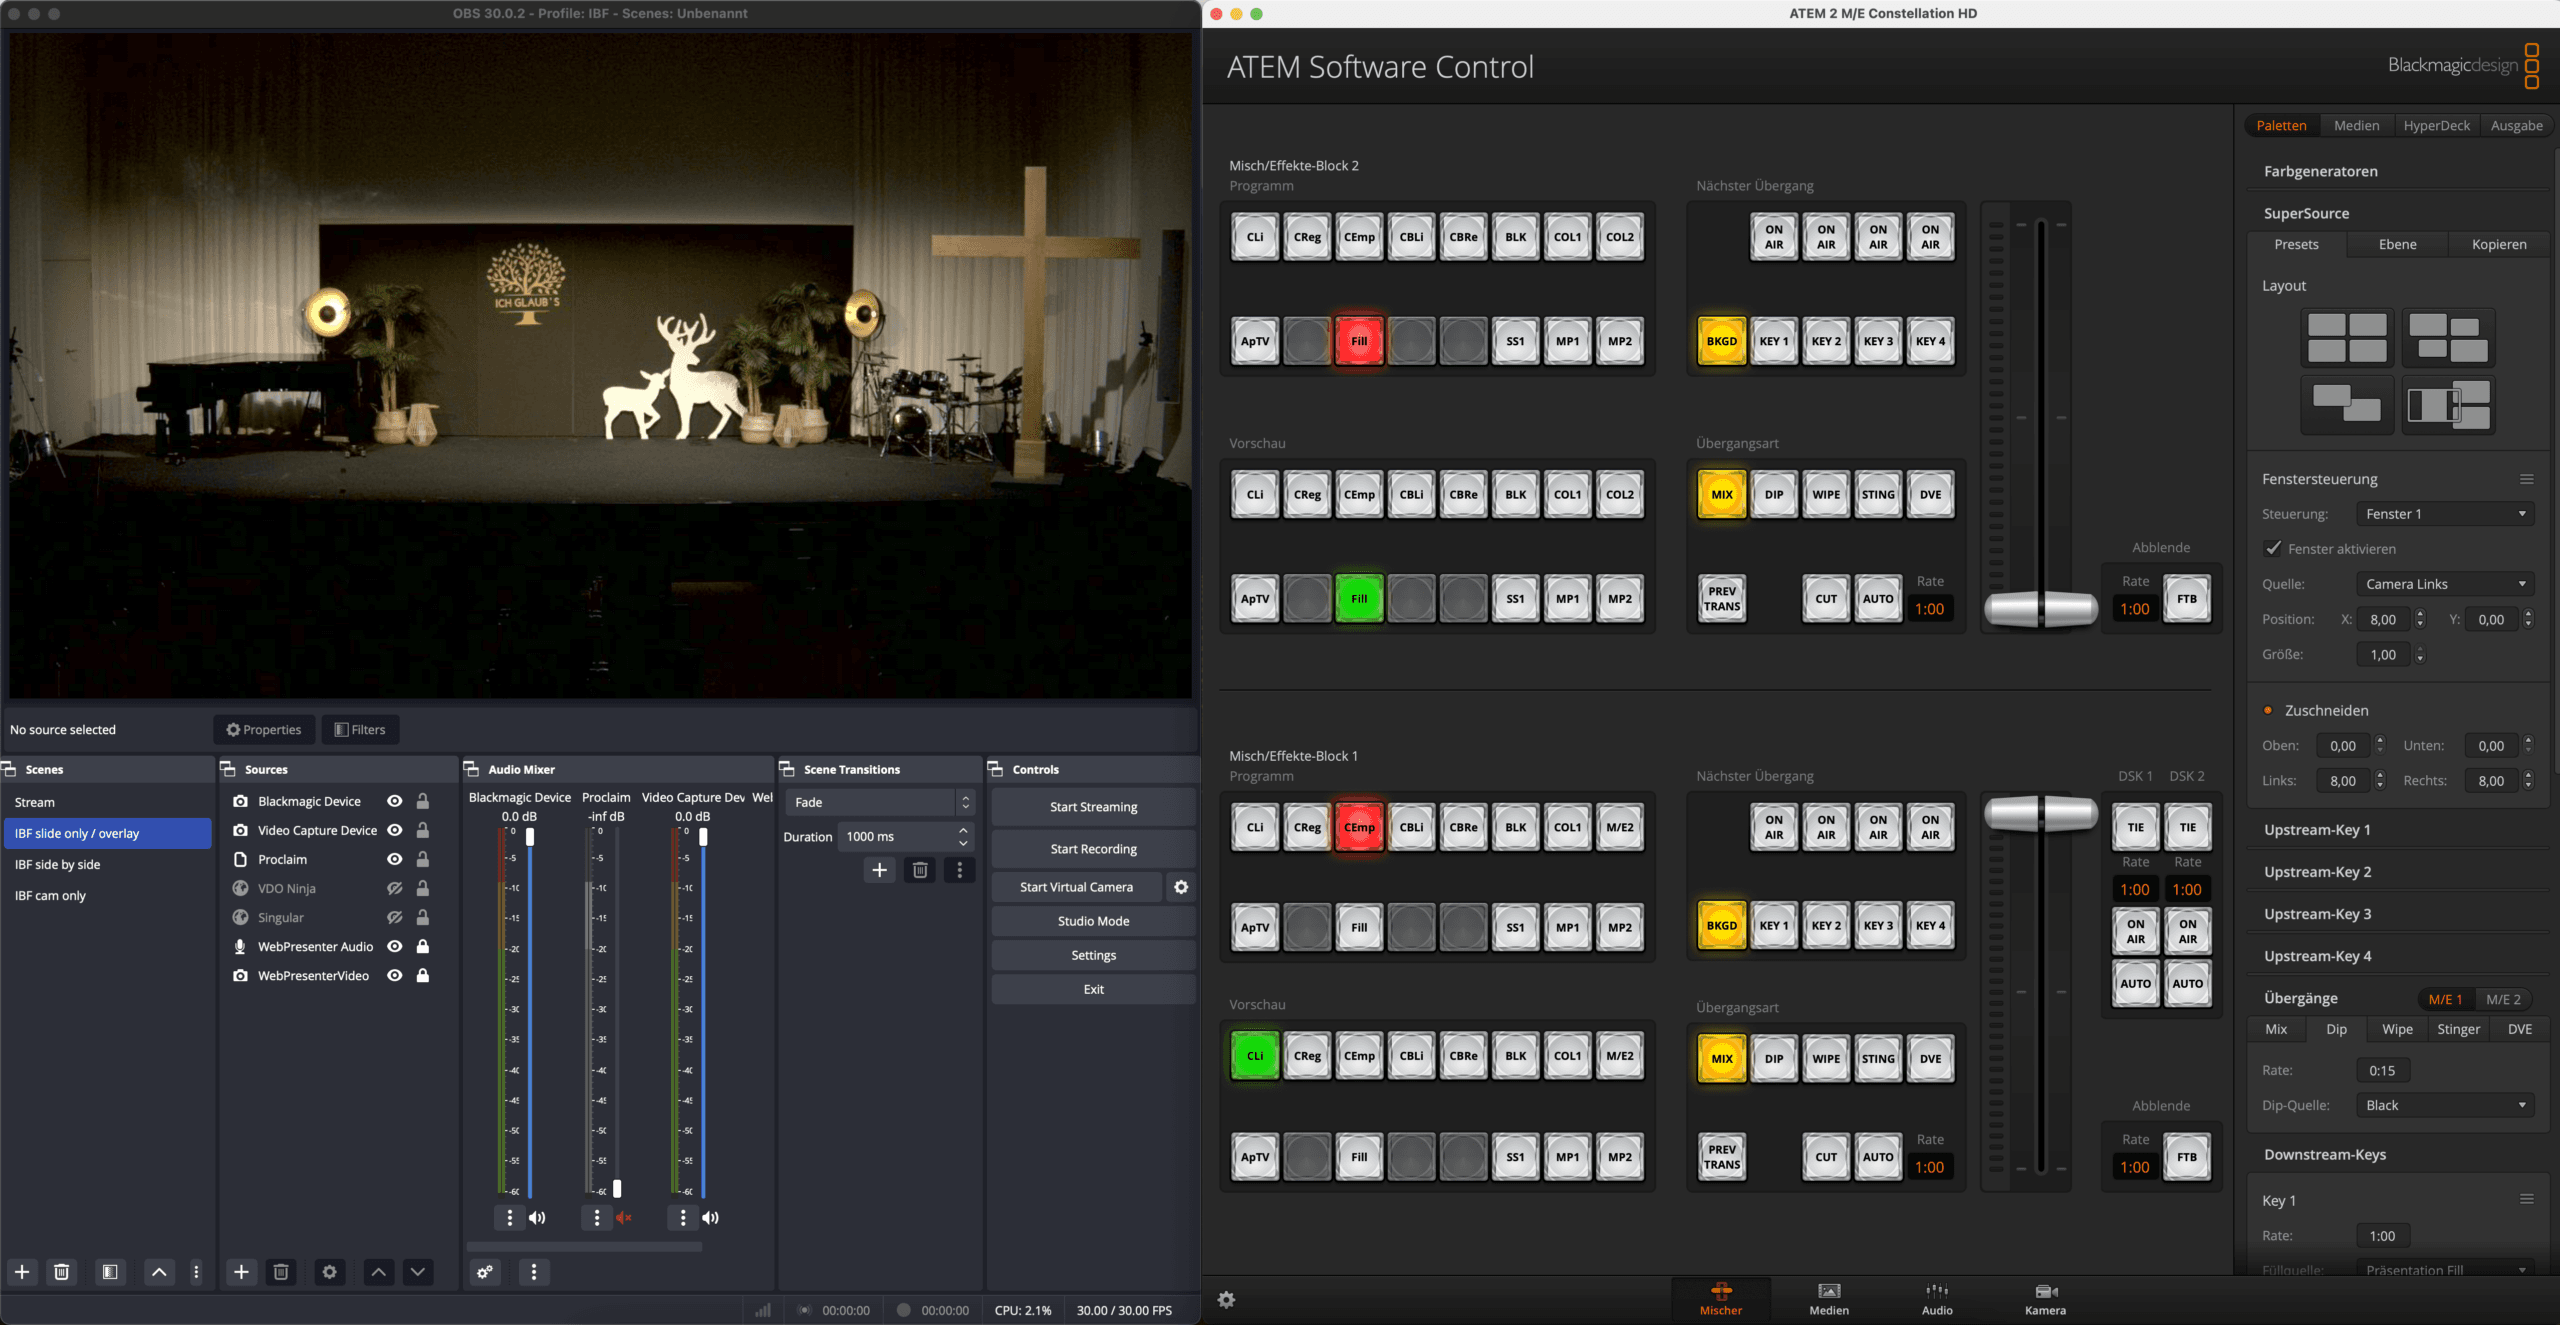
Task: Open ATEM settings gear at bottom left
Action: [x=1226, y=1299]
